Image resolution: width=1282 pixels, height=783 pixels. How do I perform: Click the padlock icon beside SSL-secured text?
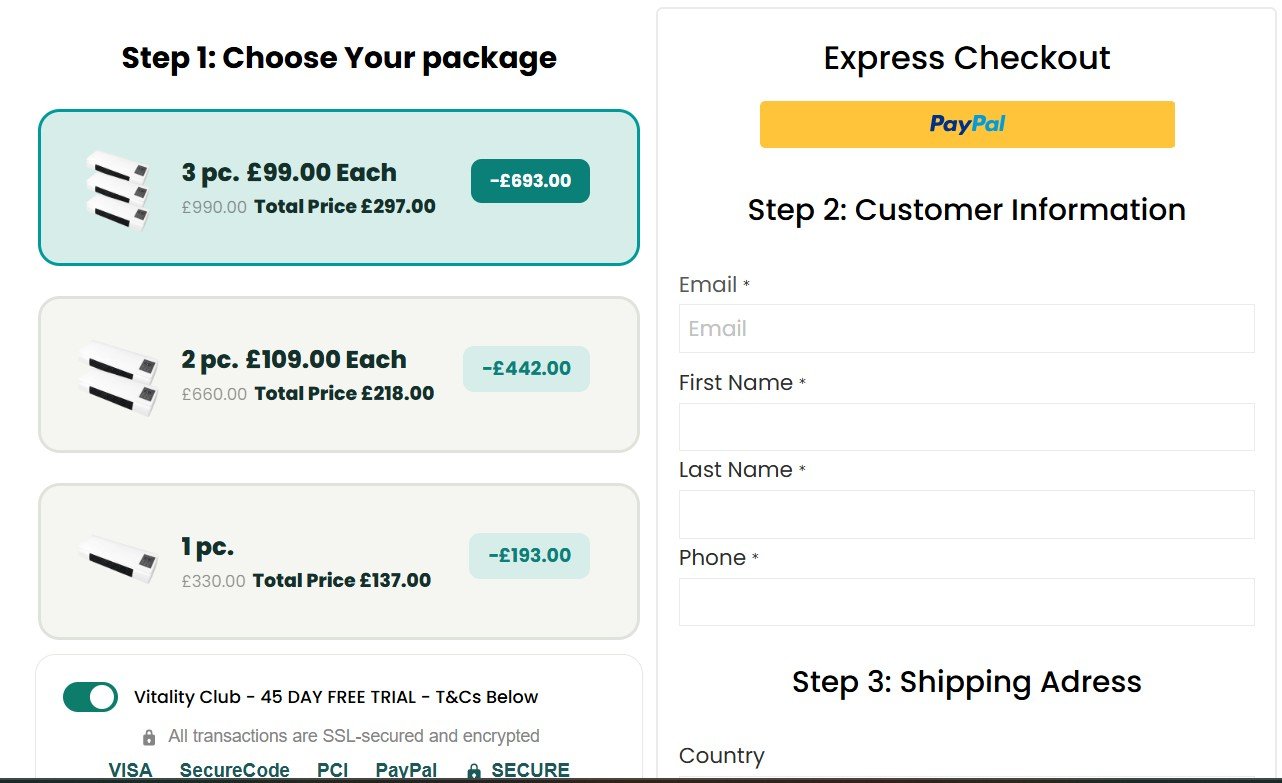click(x=149, y=737)
